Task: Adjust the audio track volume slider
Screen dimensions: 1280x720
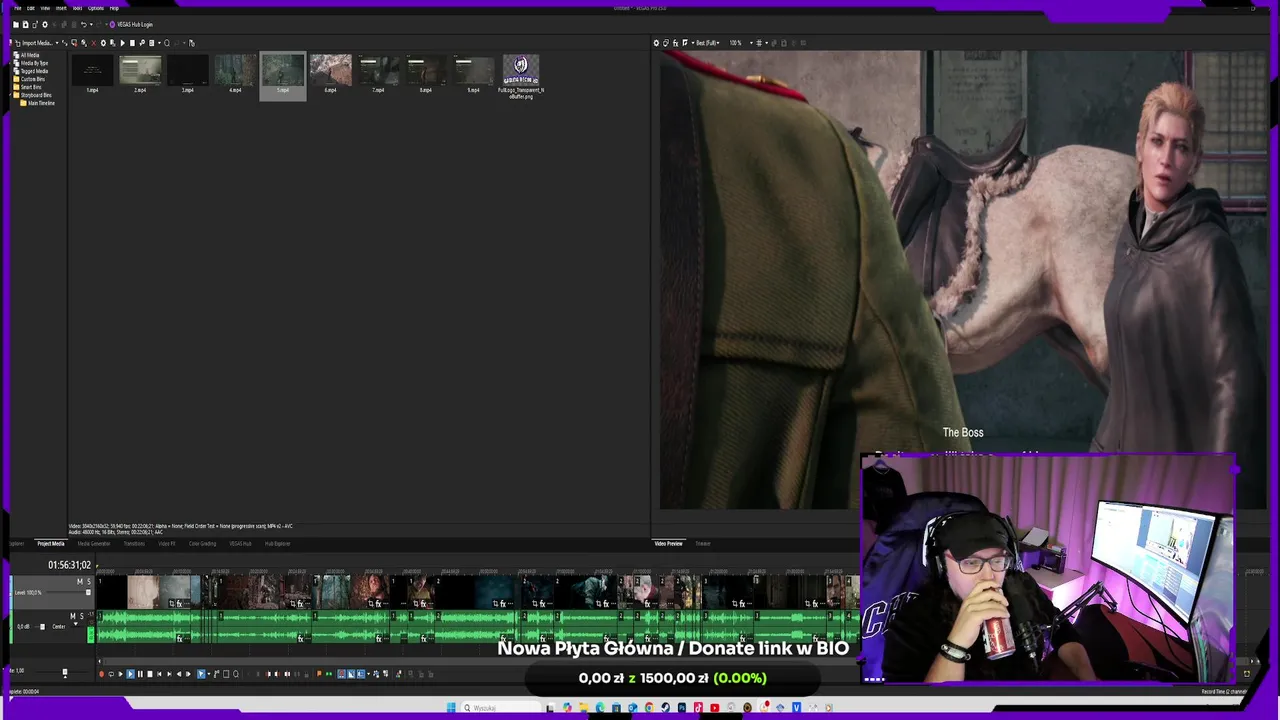Action: (x=42, y=627)
